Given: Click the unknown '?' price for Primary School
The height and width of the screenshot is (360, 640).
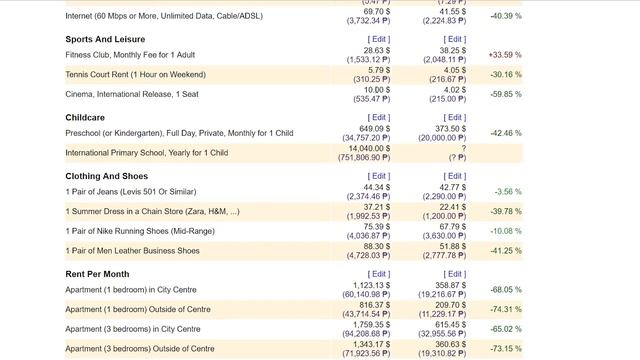Looking at the screenshot, I should pyautogui.click(x=464, y=149).
